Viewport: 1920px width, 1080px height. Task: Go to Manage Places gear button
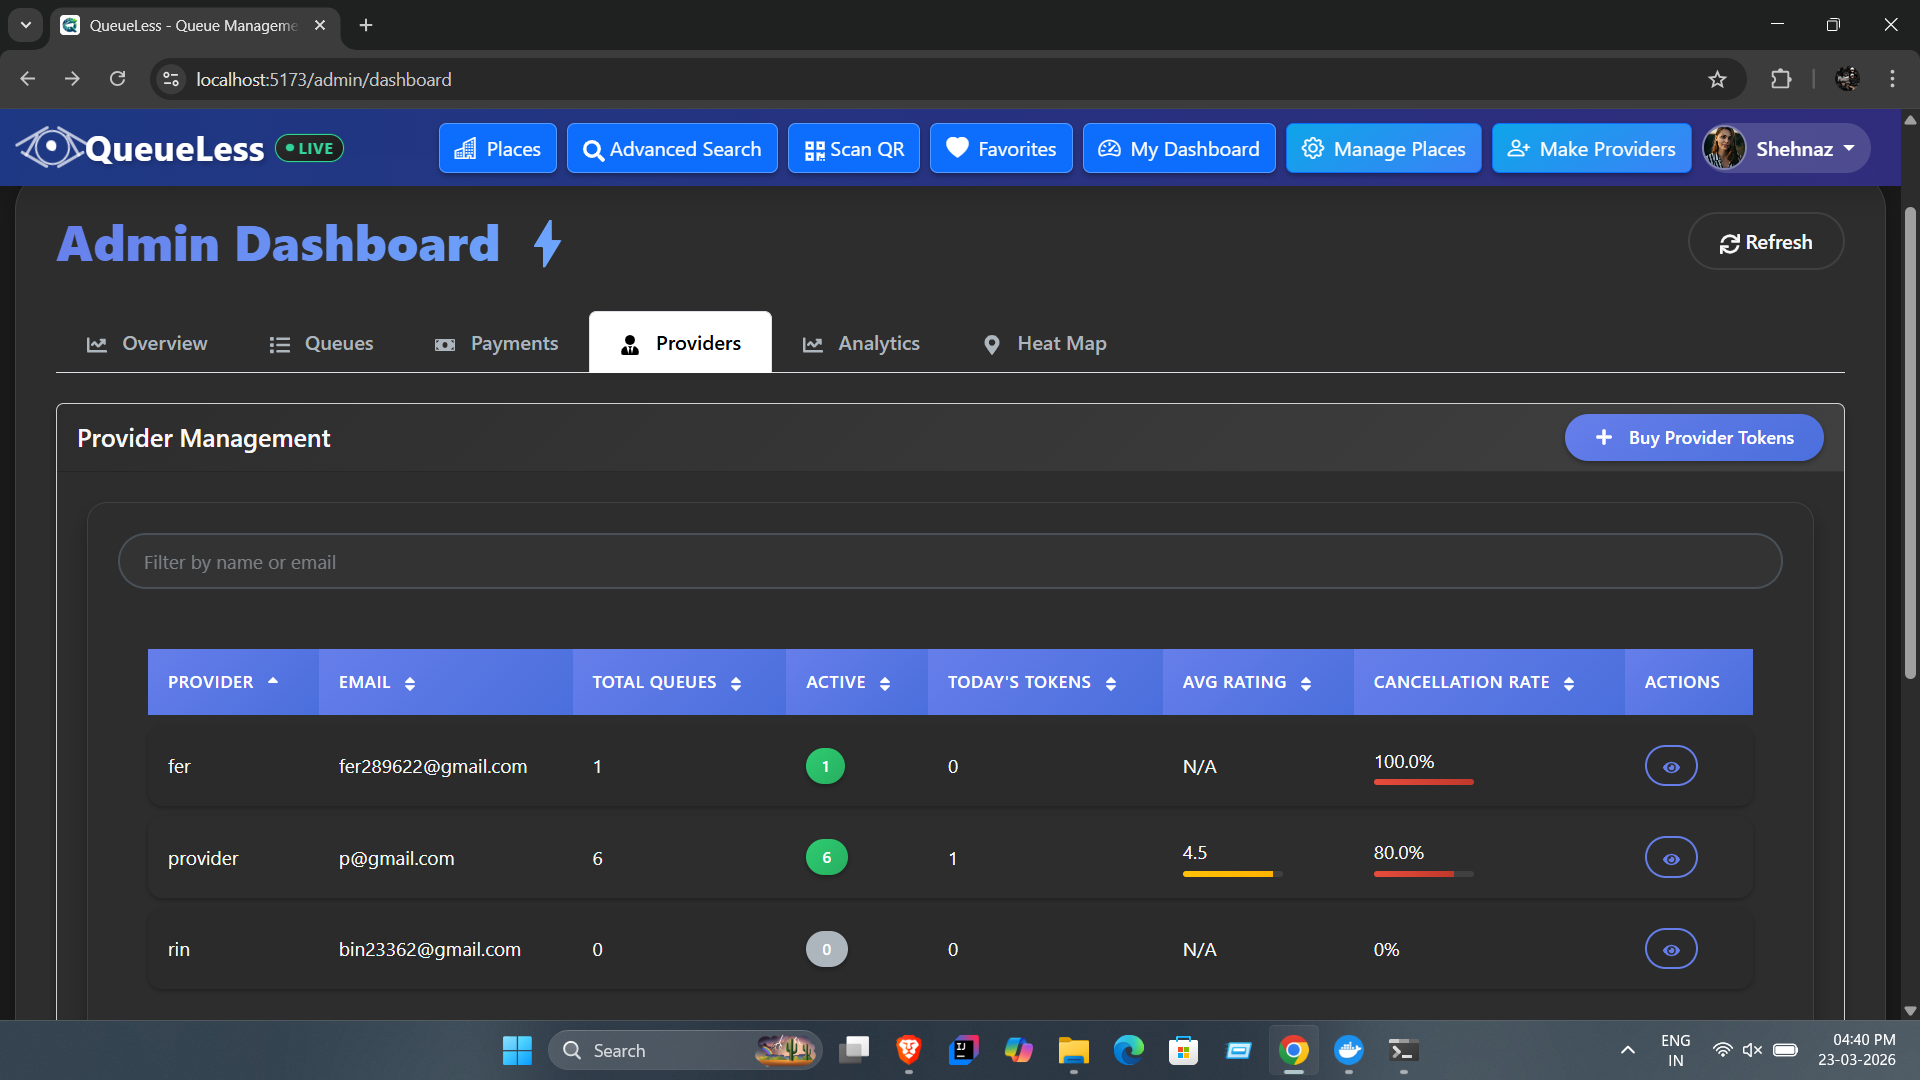[1384, 148]
